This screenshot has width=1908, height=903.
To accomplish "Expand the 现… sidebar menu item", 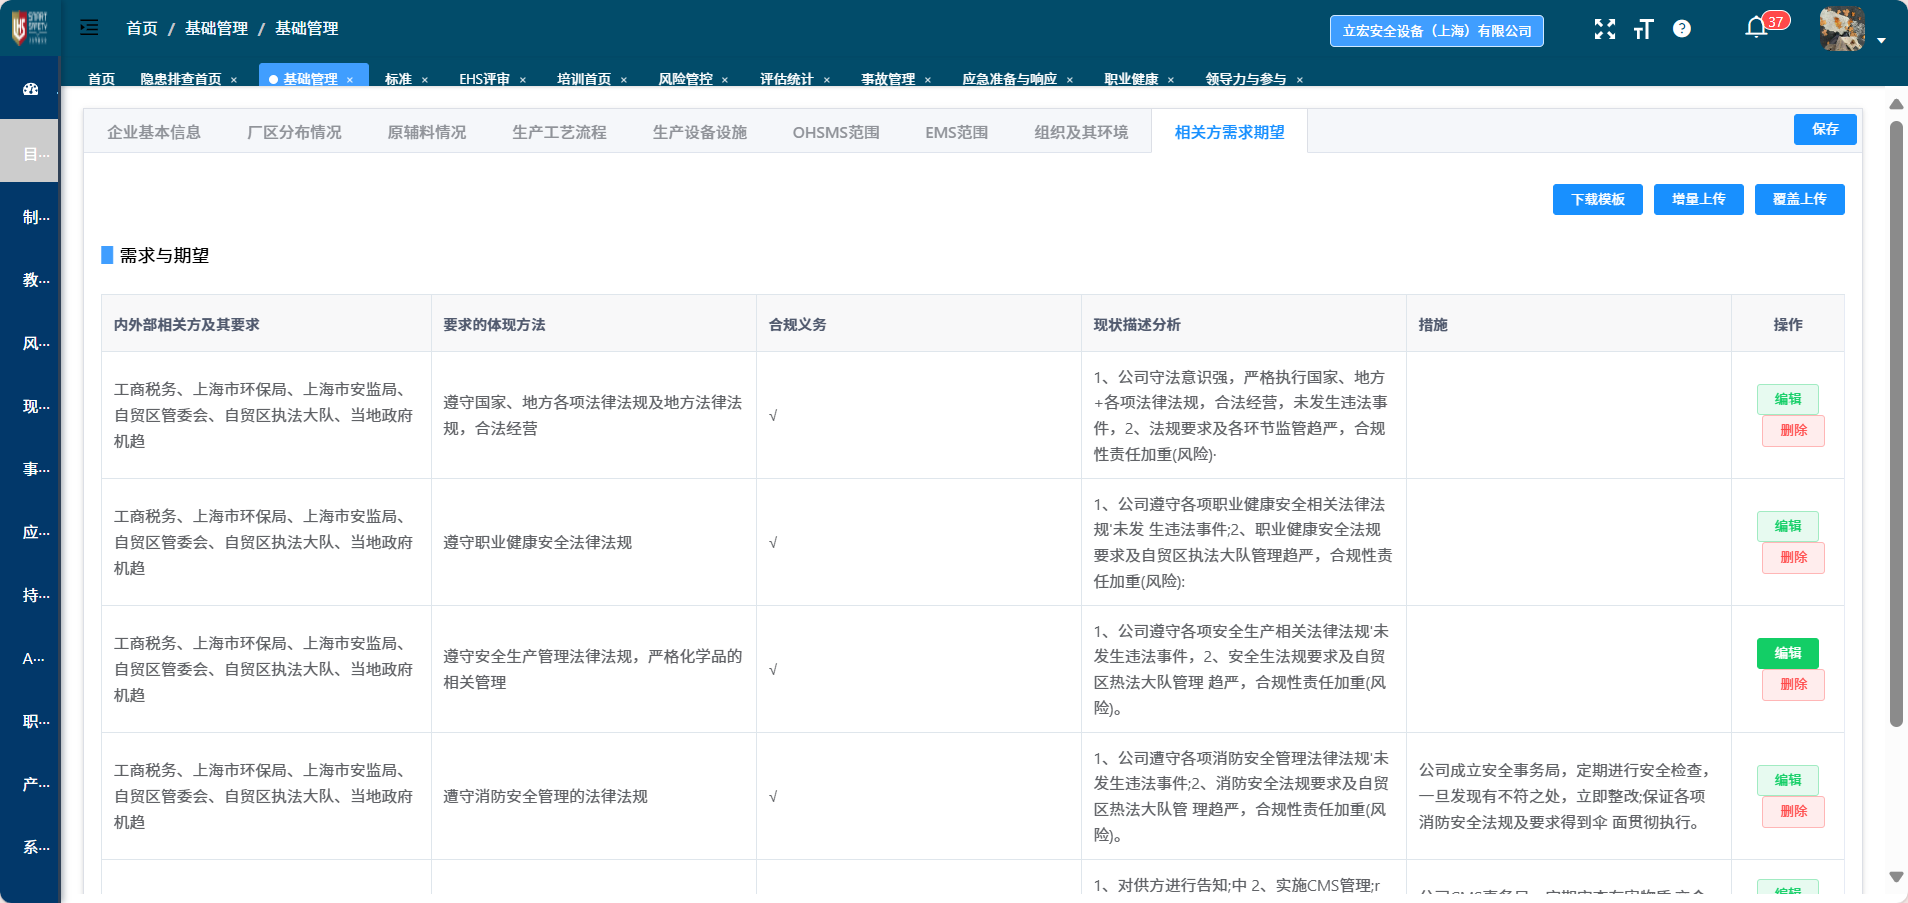I will [x=30, y=406].
